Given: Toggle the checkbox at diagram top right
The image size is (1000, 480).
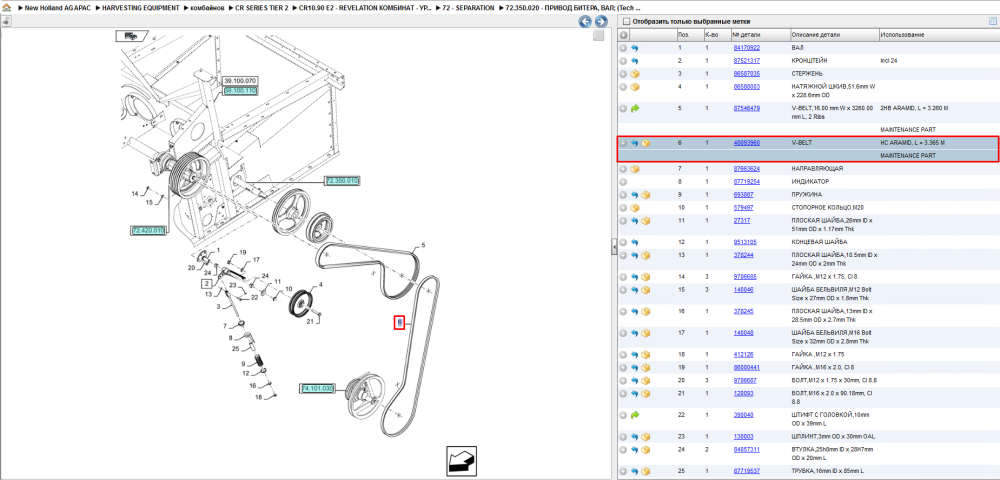Looking at the screenshot, I should (x=598, y=36).
